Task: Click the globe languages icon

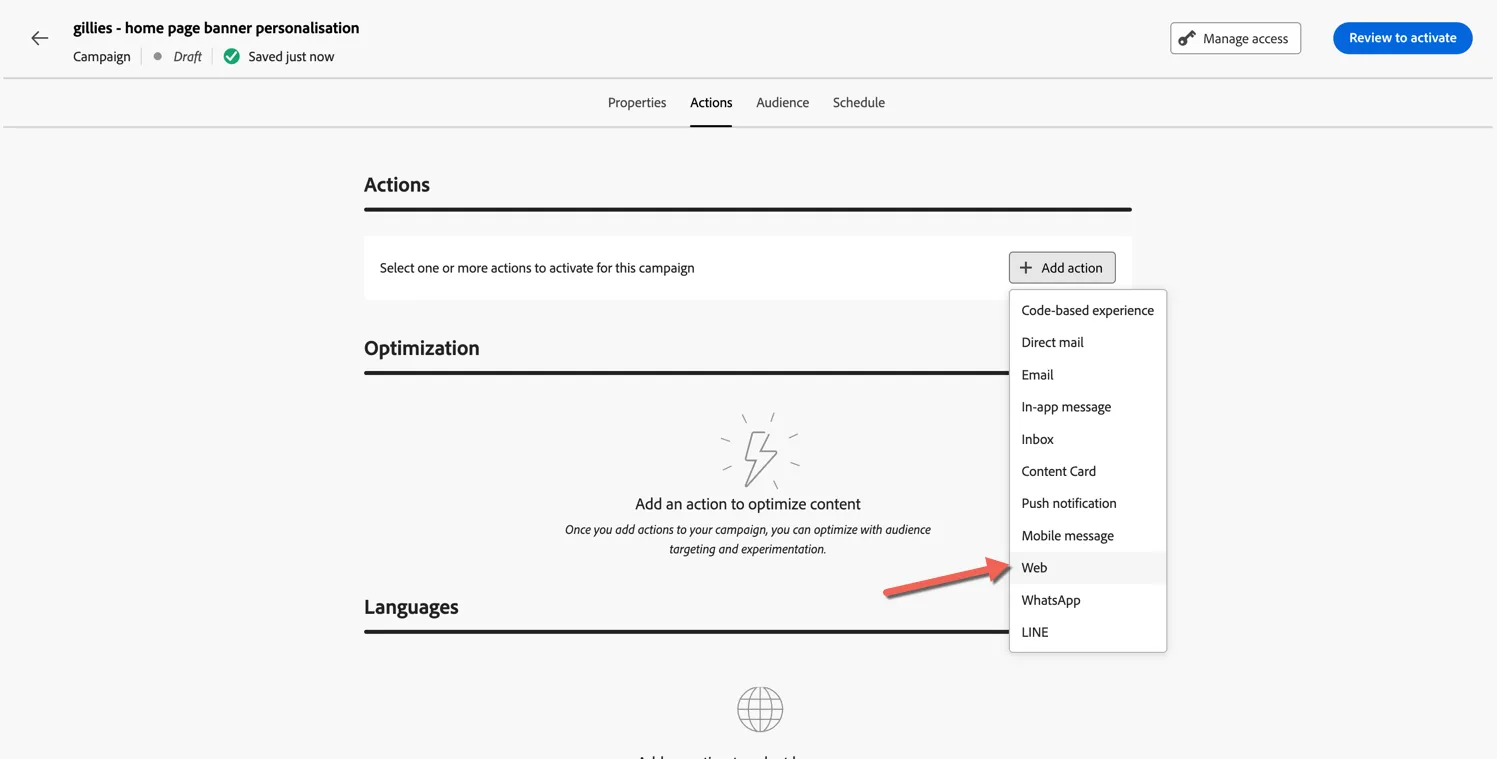Action: (760, 710)
